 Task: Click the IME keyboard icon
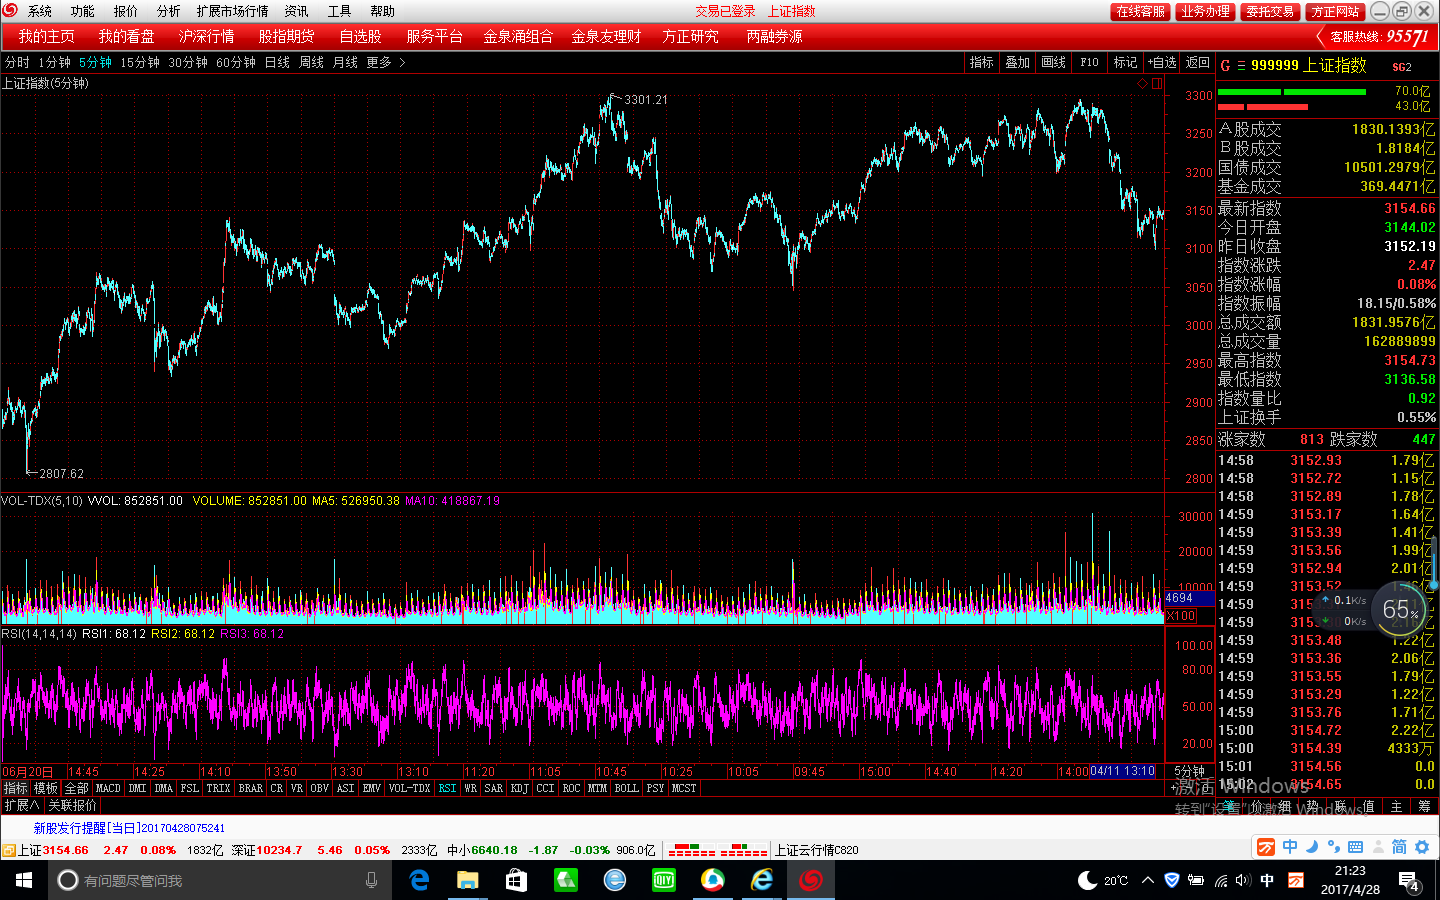1356,847
